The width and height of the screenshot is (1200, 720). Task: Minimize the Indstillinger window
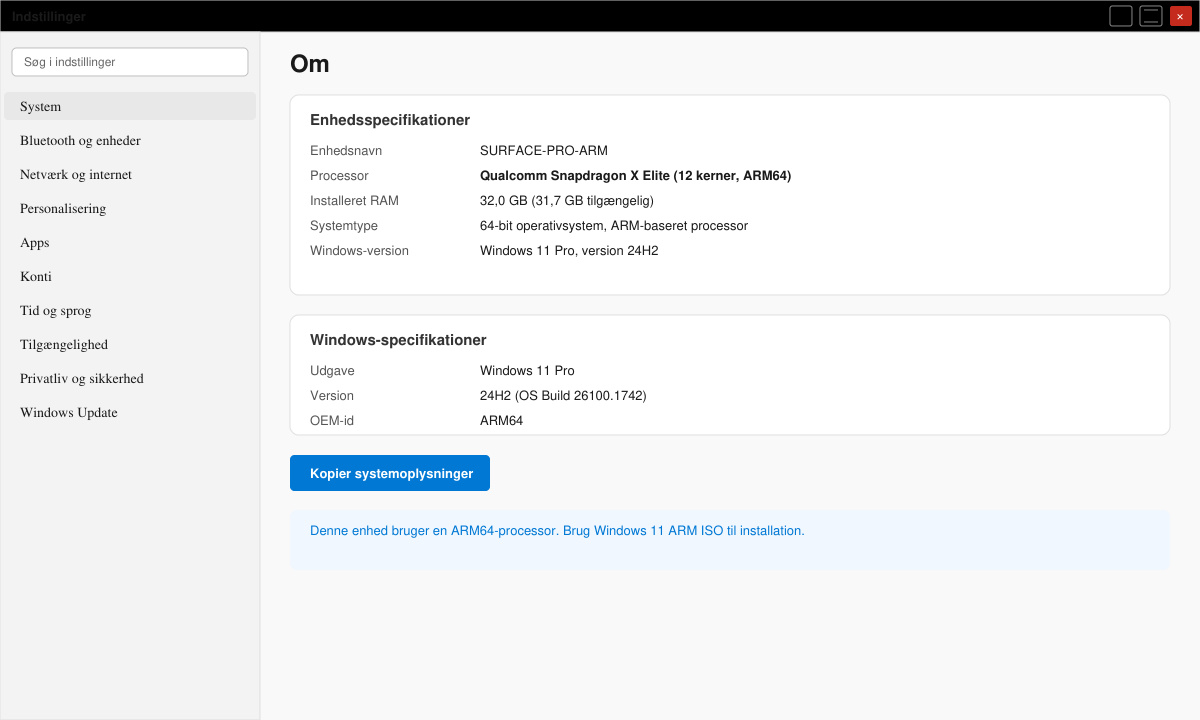(1121, 16)
